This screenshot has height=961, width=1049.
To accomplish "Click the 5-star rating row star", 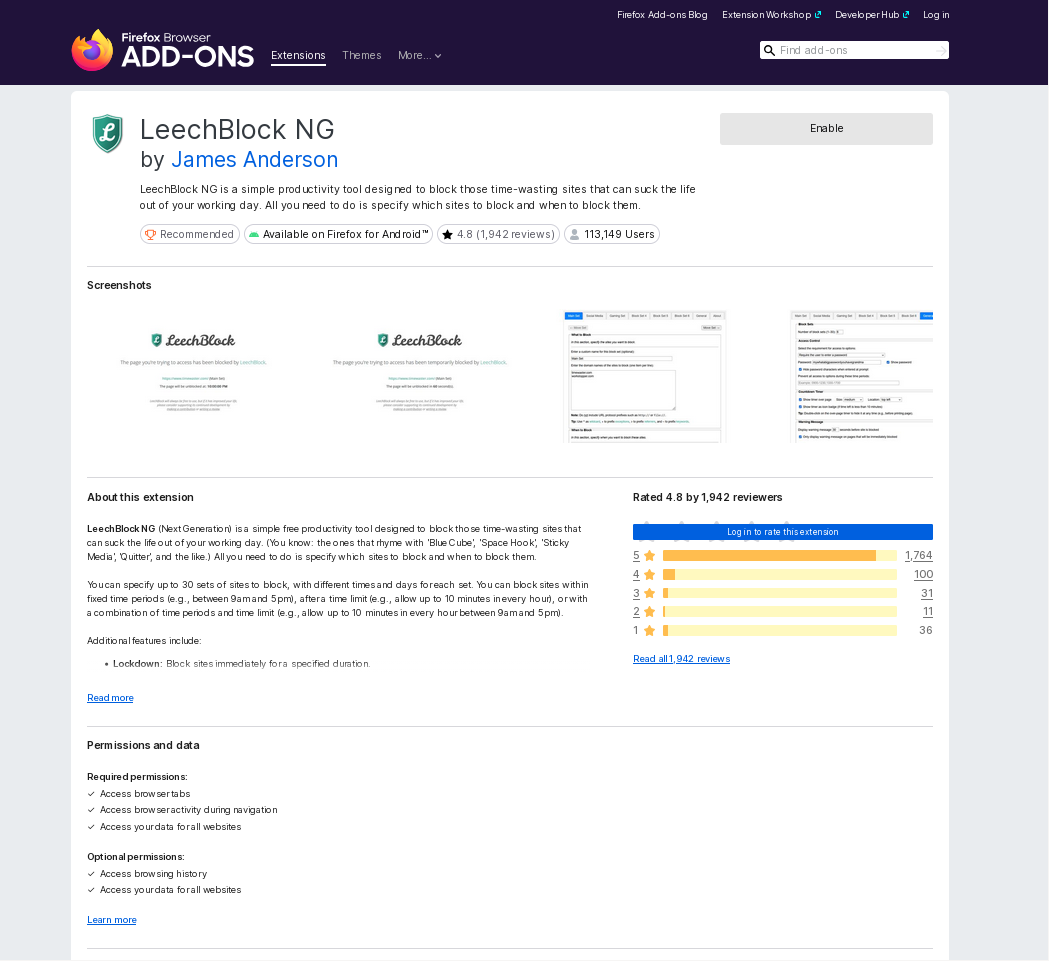I will [649, 556].
